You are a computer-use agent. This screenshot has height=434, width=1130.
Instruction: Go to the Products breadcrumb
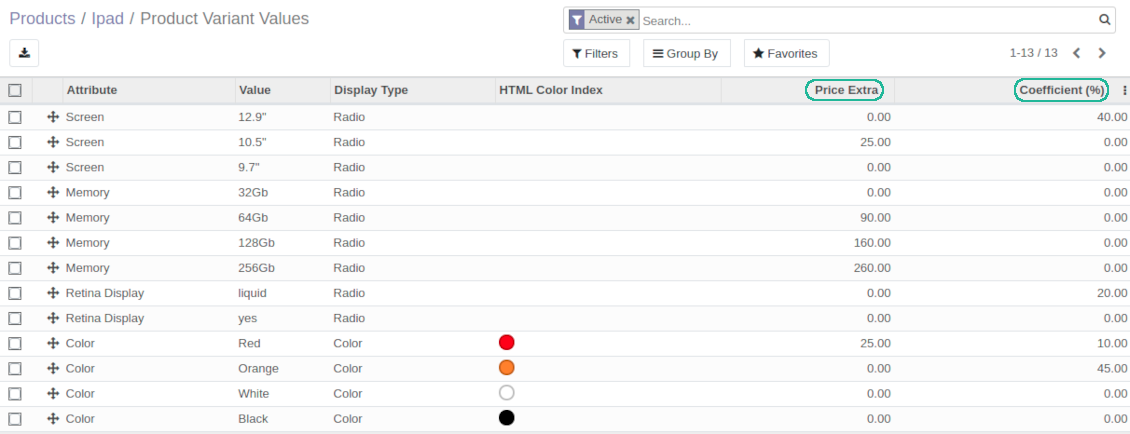[x=43, y=19]
